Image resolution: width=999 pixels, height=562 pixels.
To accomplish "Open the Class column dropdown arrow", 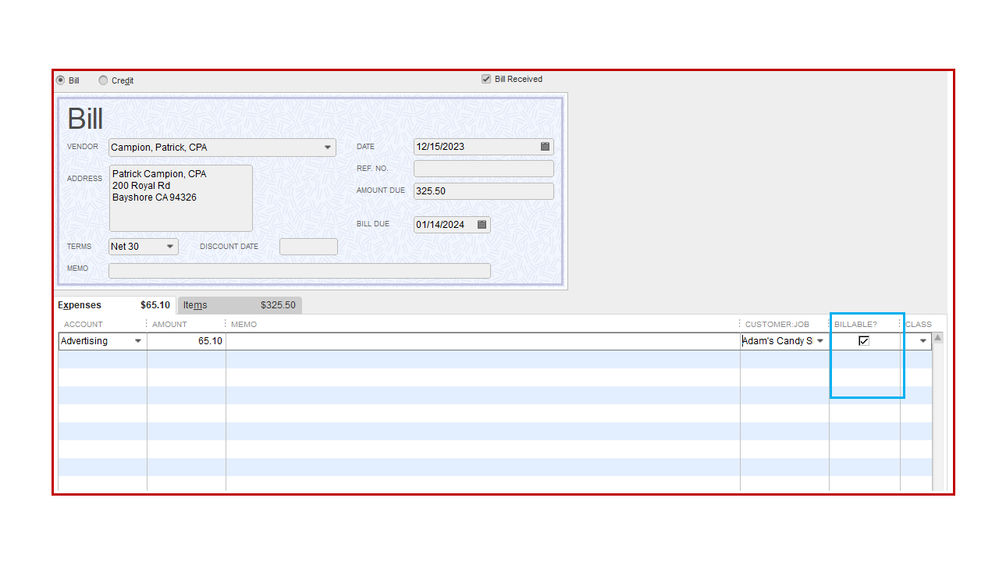I will 923,341.
